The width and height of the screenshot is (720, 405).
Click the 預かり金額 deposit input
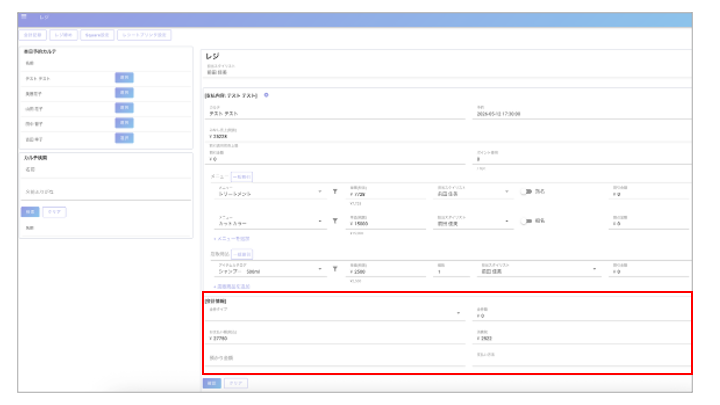[335, 358]
